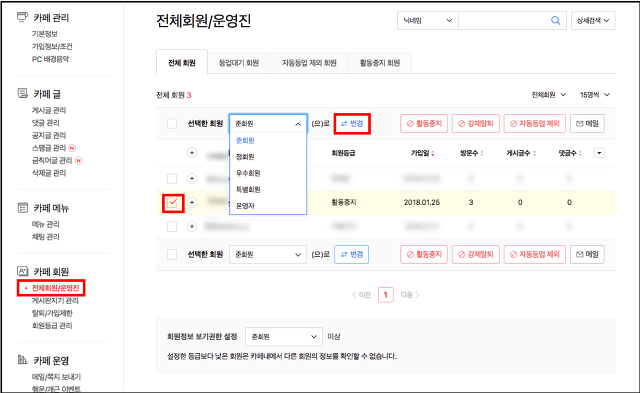Click the 카페 운영 chart icon
Screen dimensions: 640x393
click(x=22, y=360)
